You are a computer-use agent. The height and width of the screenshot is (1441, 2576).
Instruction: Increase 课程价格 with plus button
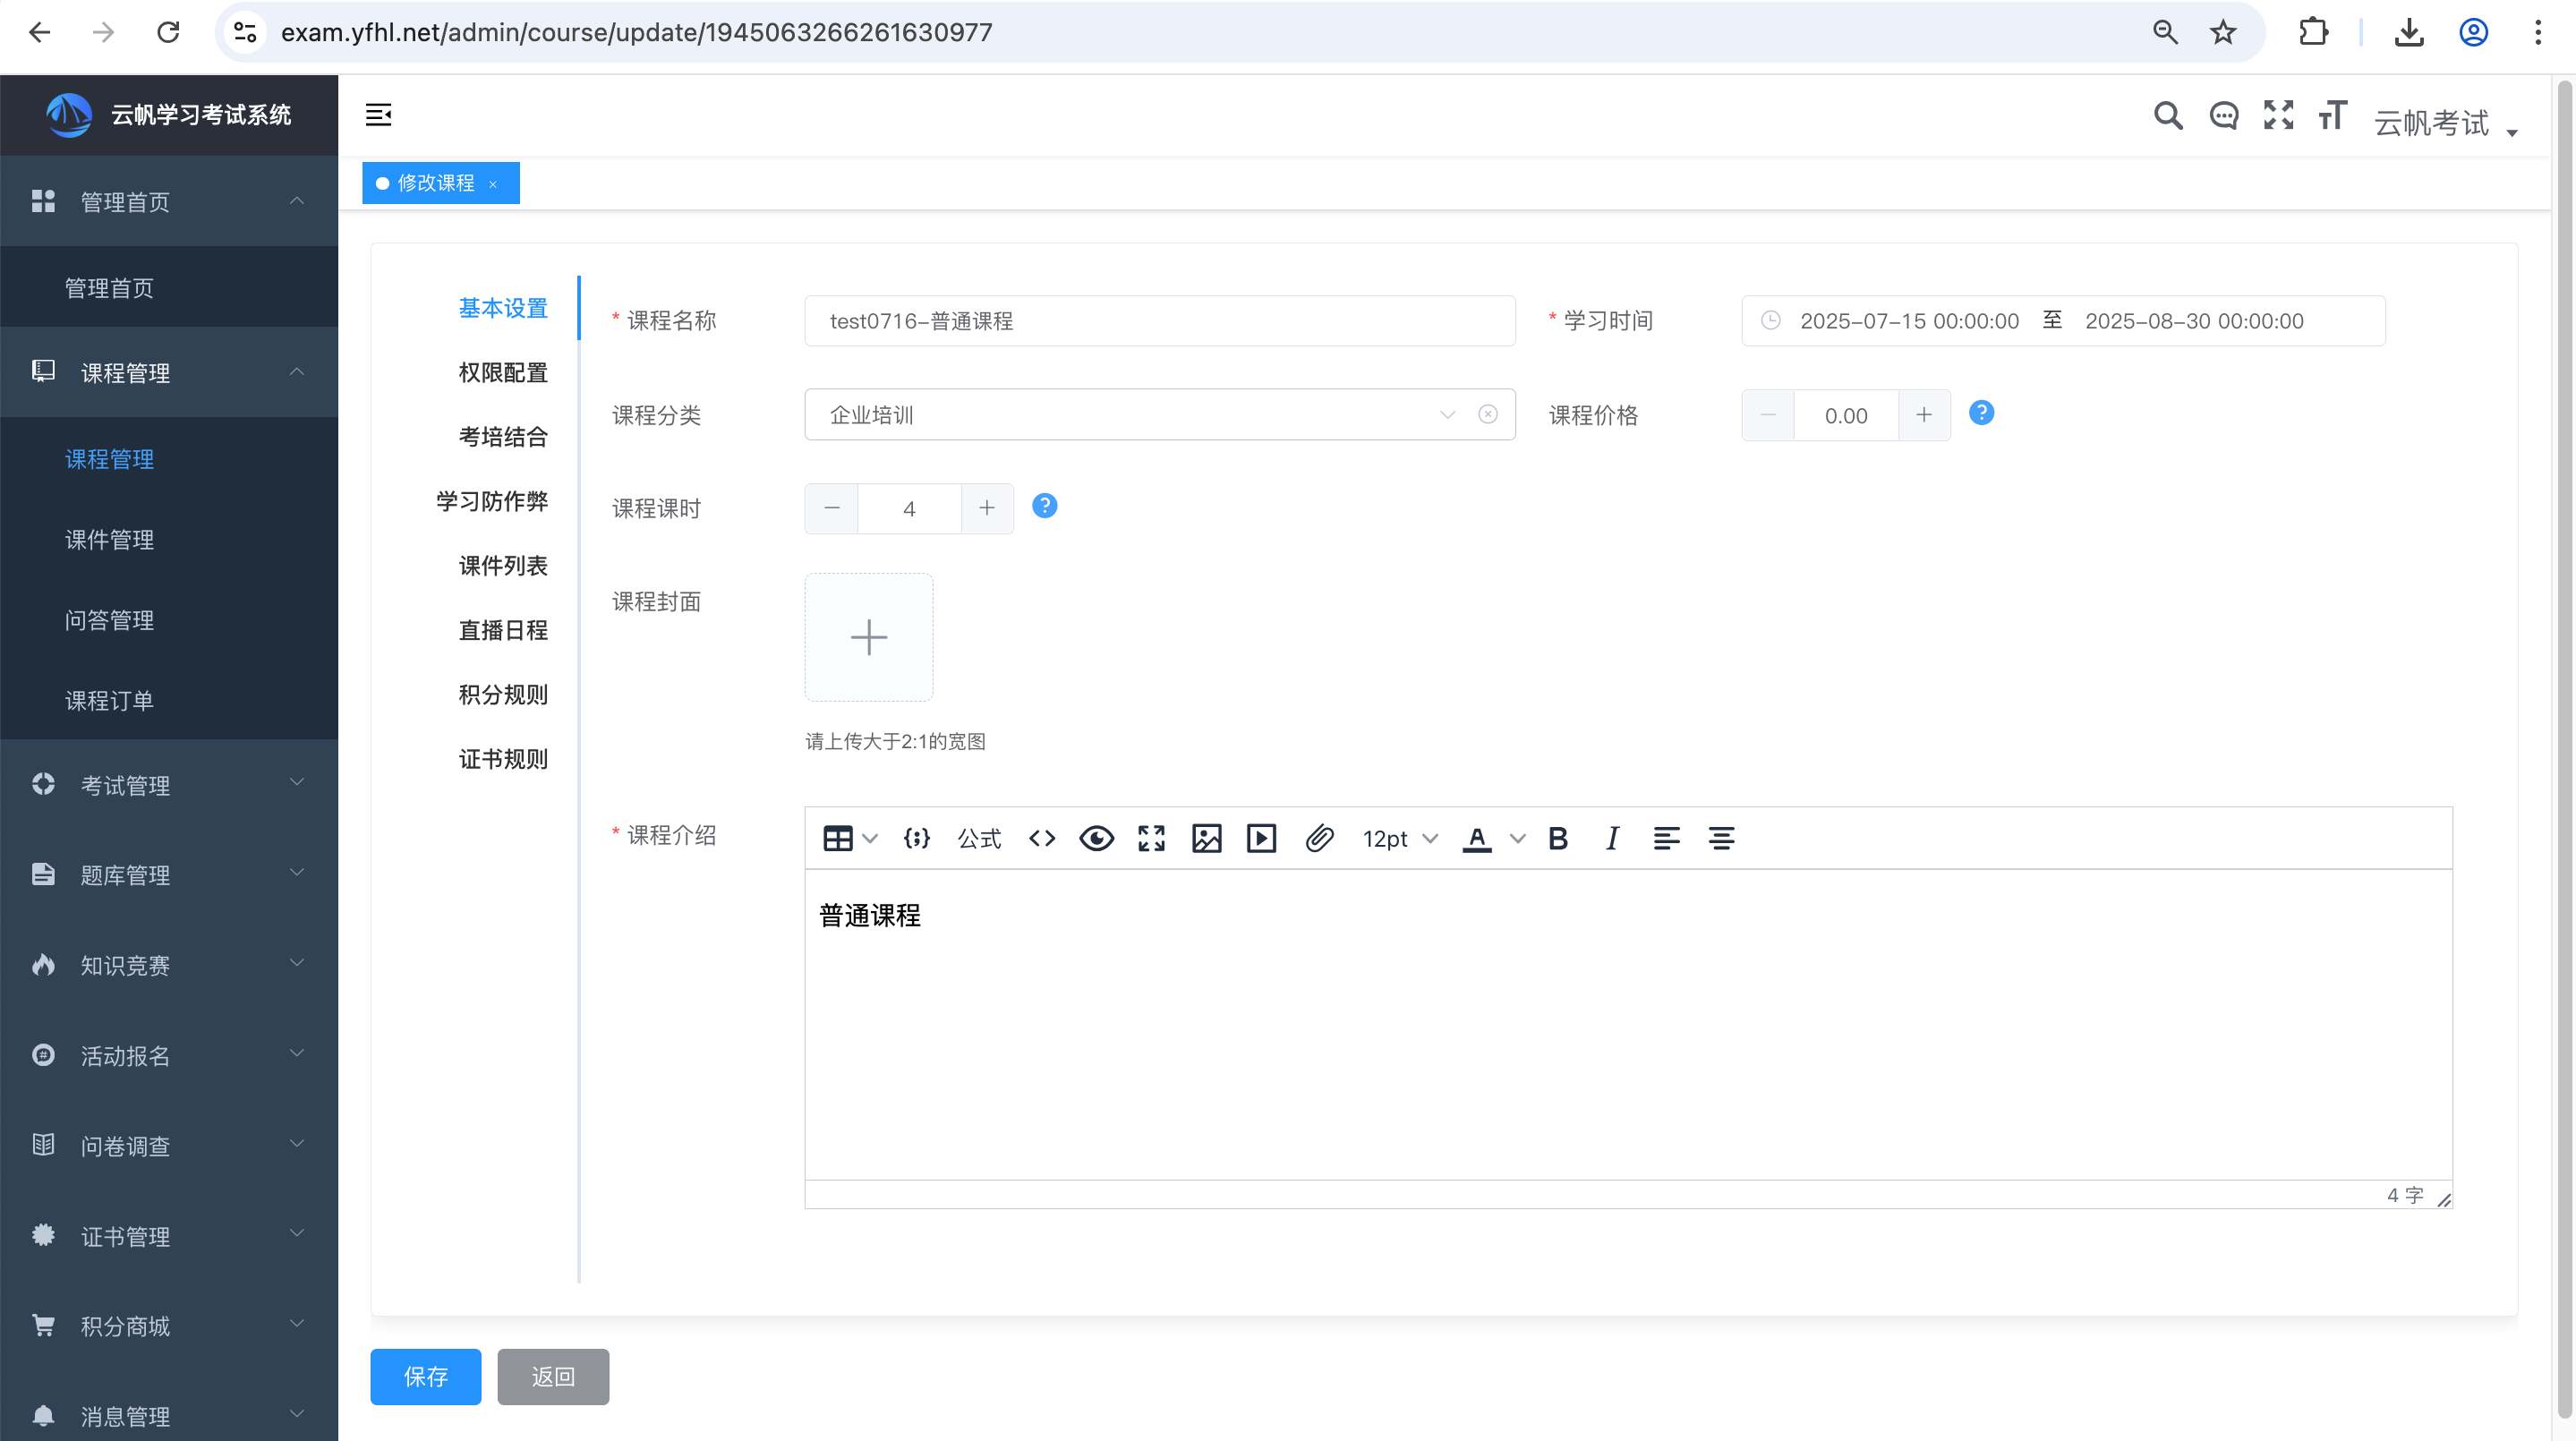pyautogui.click(x=1924, y=415)
